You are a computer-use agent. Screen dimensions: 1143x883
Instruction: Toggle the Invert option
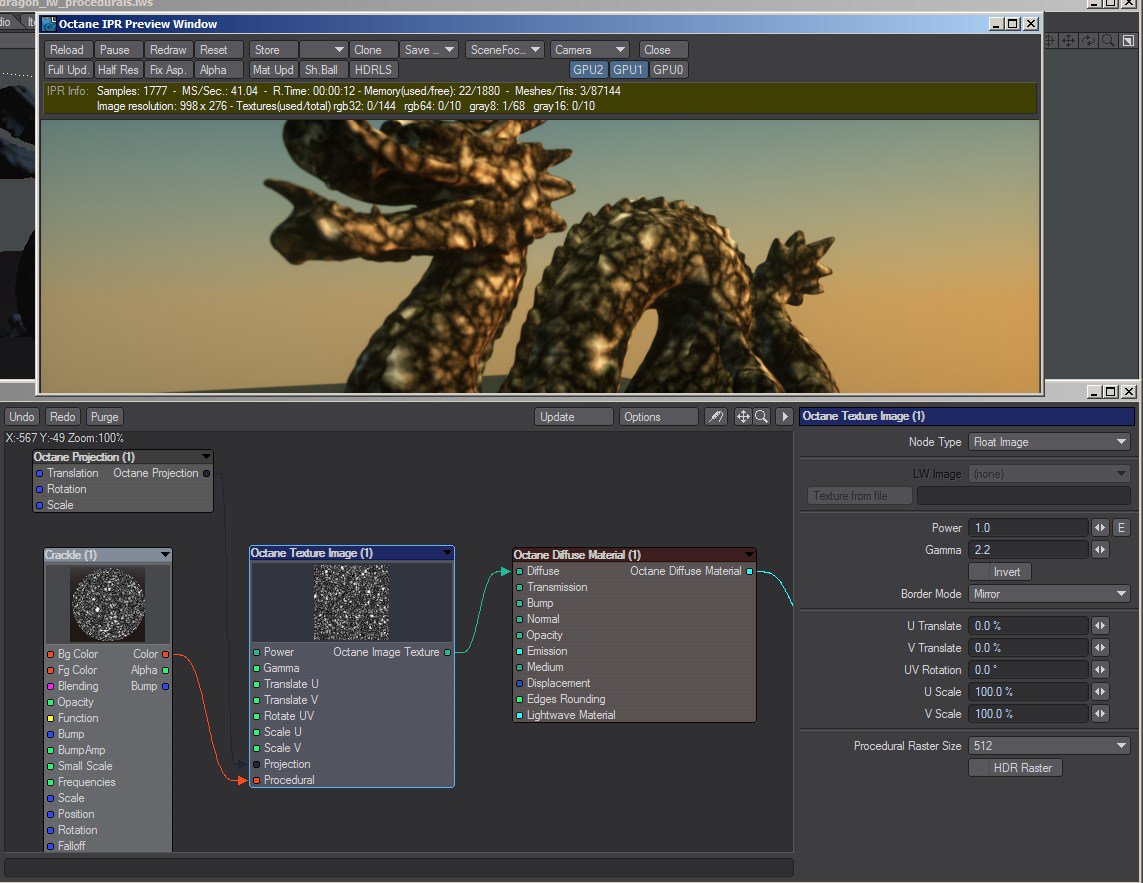point(999,572)
